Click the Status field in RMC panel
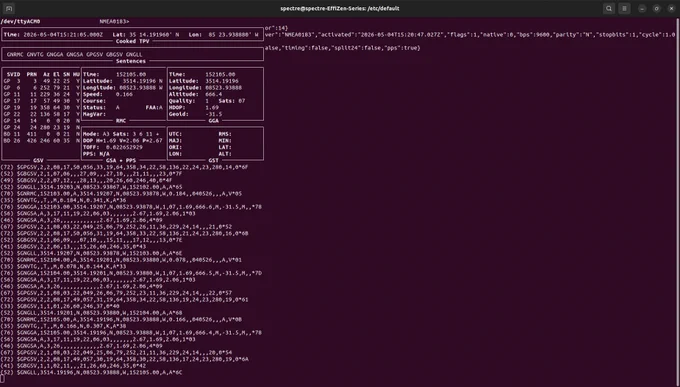The height and width of the screenshot is (387, 680). pos(101,107)
